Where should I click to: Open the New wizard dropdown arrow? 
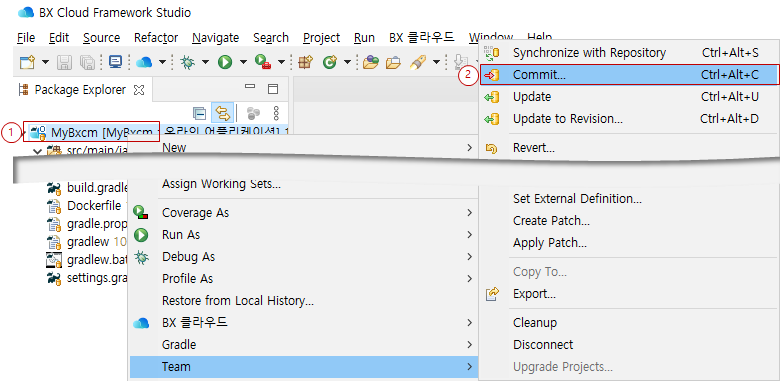tap(45, 63)
